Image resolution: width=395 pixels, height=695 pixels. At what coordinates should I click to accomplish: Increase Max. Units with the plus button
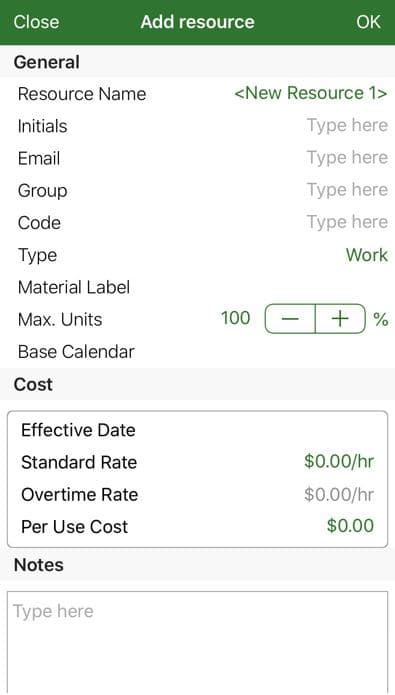[x=340, y=319]
